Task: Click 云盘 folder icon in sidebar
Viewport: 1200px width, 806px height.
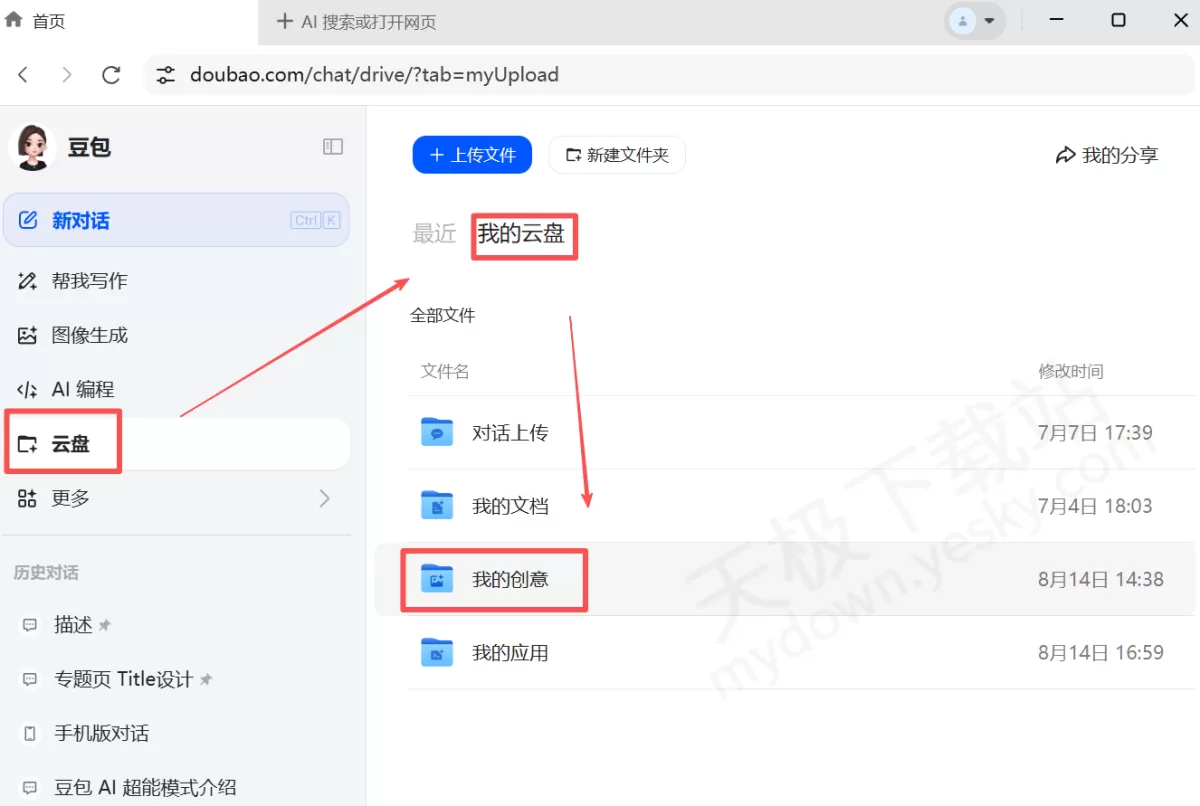Action: coord(28,444)
